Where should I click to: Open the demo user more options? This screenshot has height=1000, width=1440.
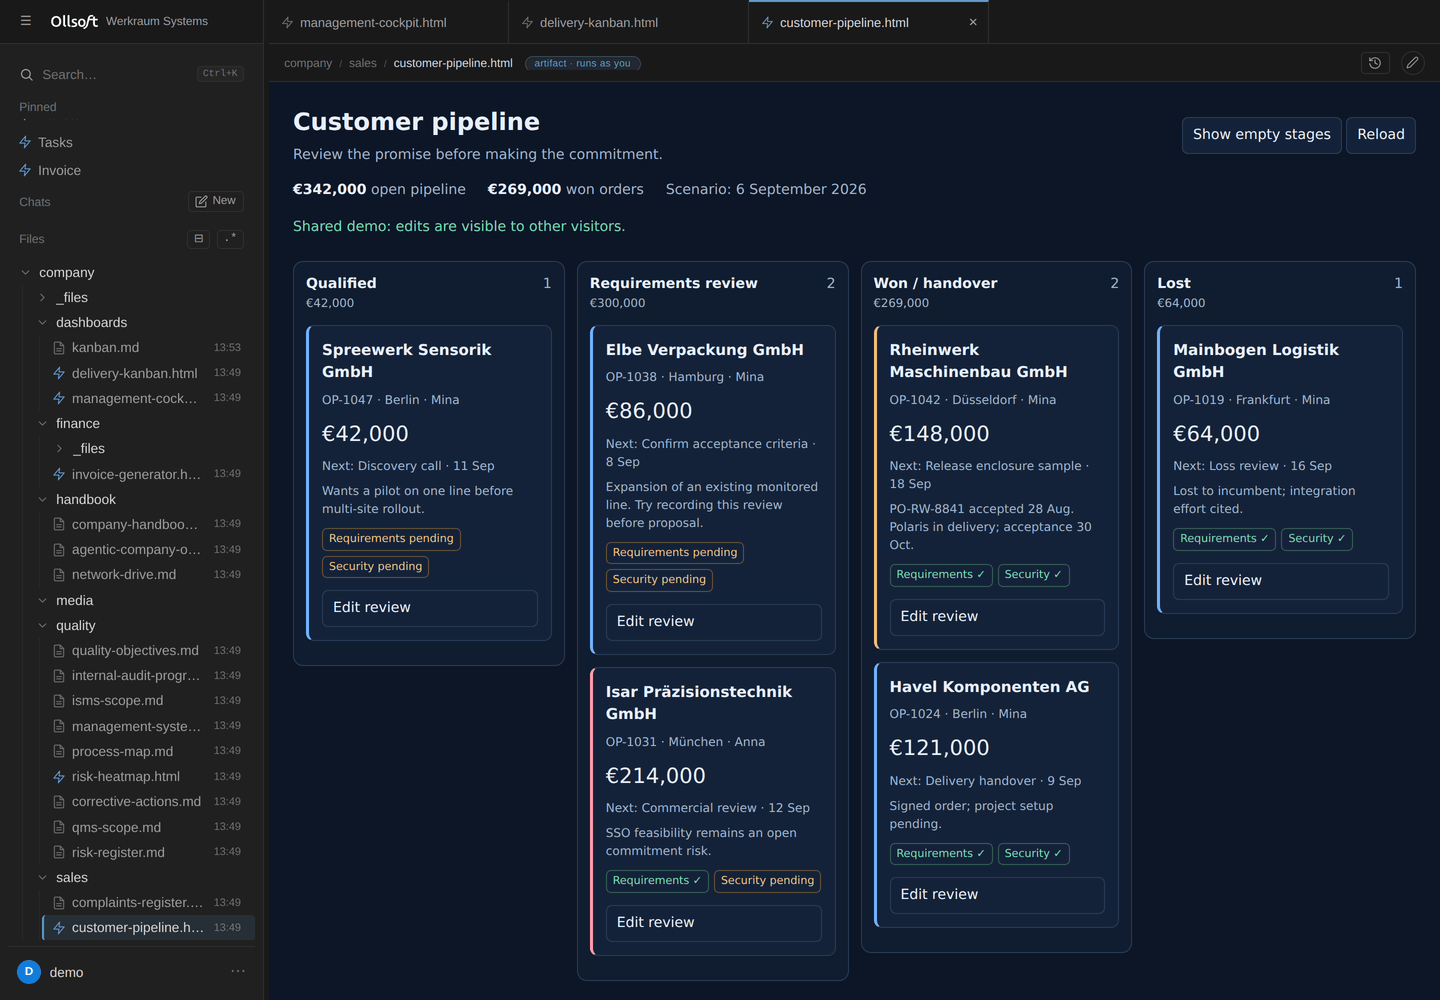click(238, 971)
